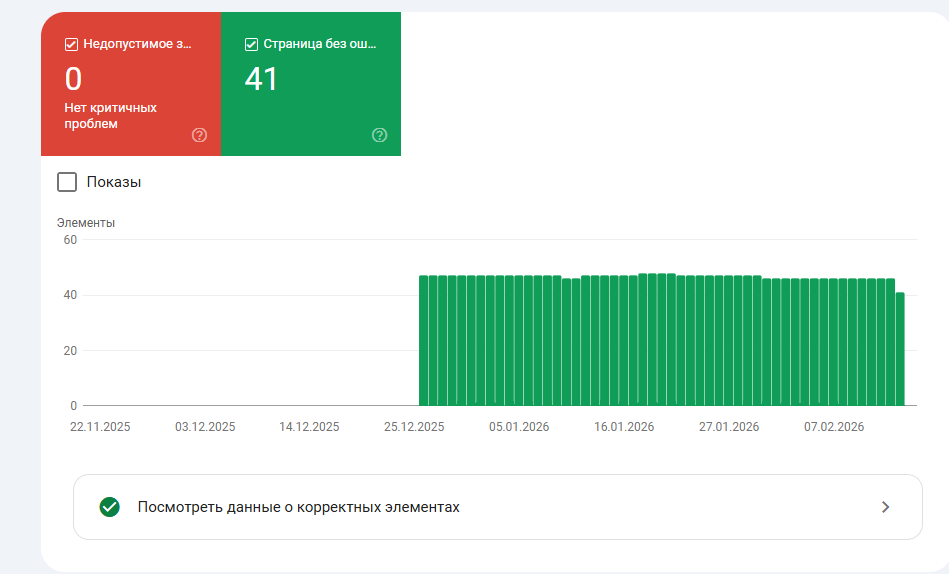Enable the Показы checkbox

(x=67, y=182)
